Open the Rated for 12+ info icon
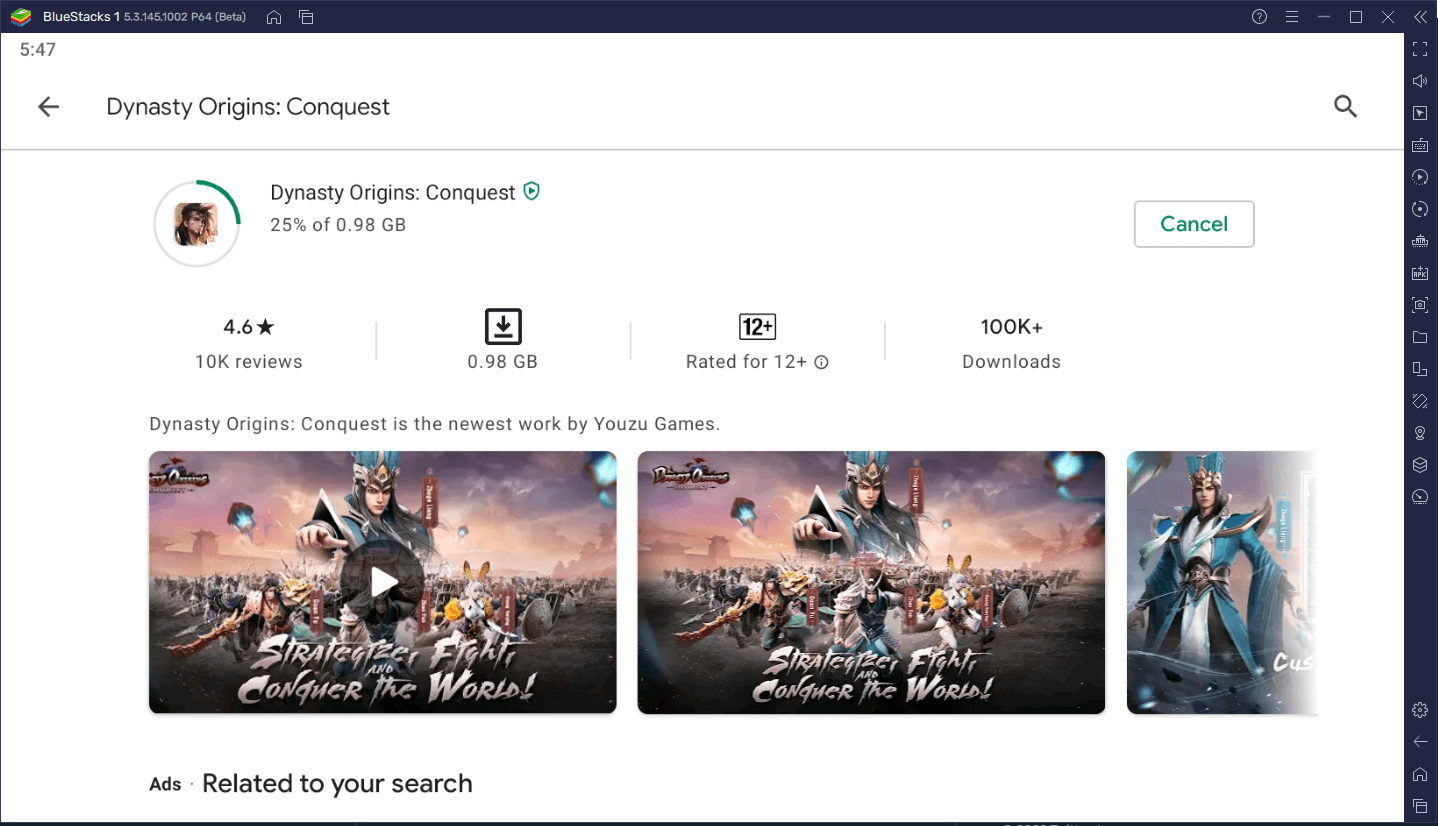Screen dimensions: 1438x826 [x=821, y=363]
